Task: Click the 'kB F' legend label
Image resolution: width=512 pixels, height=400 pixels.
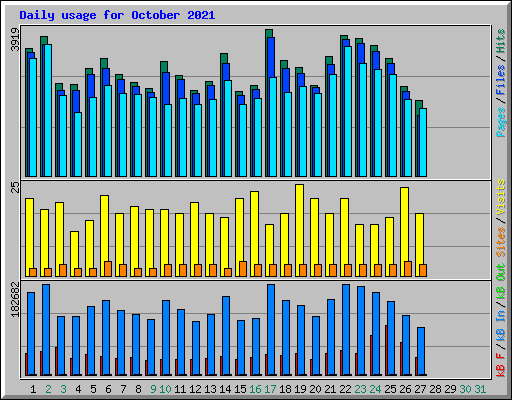Action: click(501, 365)
